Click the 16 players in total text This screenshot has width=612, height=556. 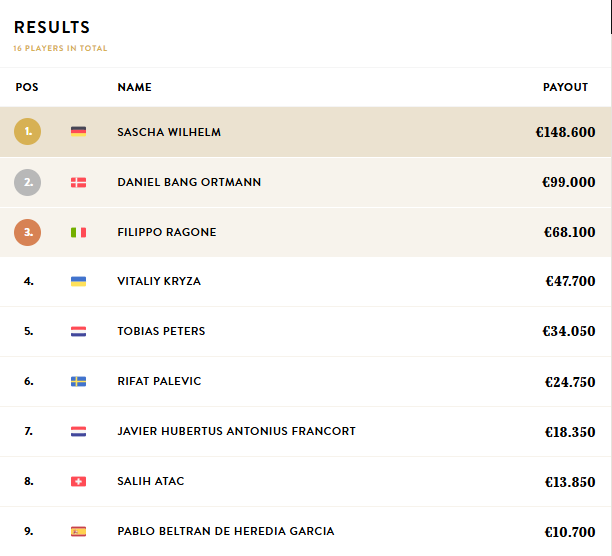point(60,48)
